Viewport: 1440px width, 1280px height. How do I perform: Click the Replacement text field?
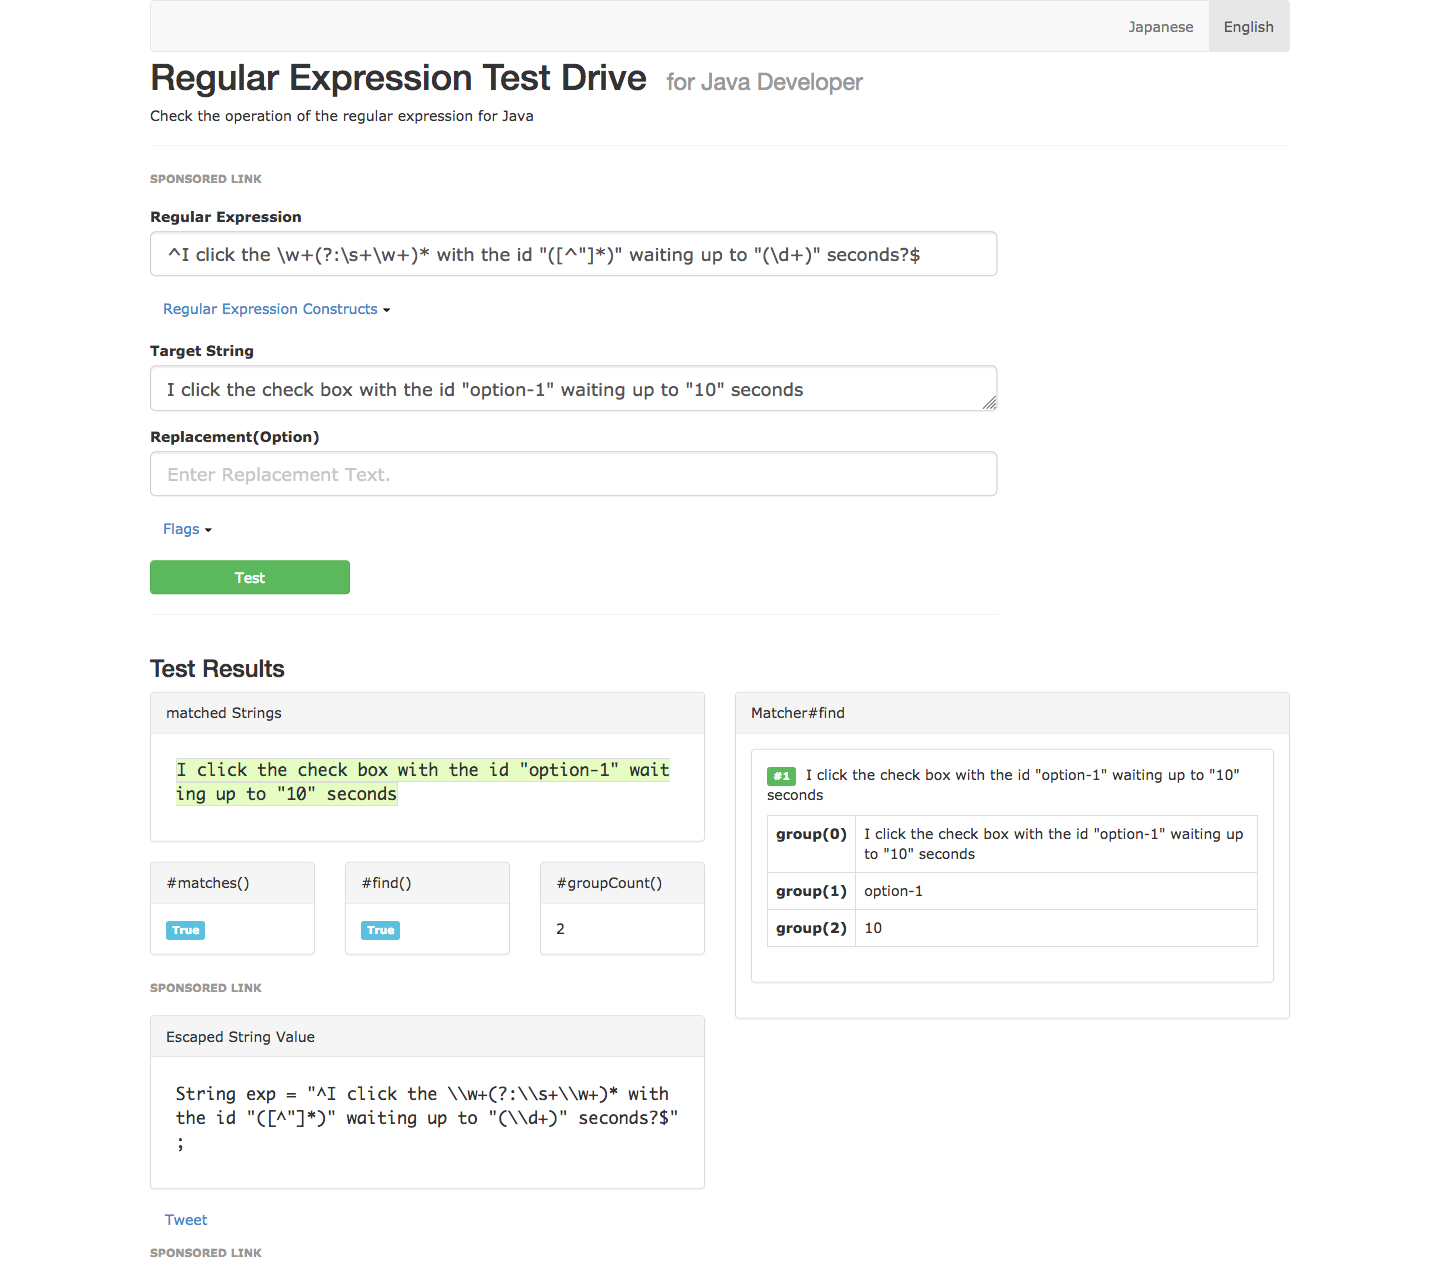click(573, 474)
